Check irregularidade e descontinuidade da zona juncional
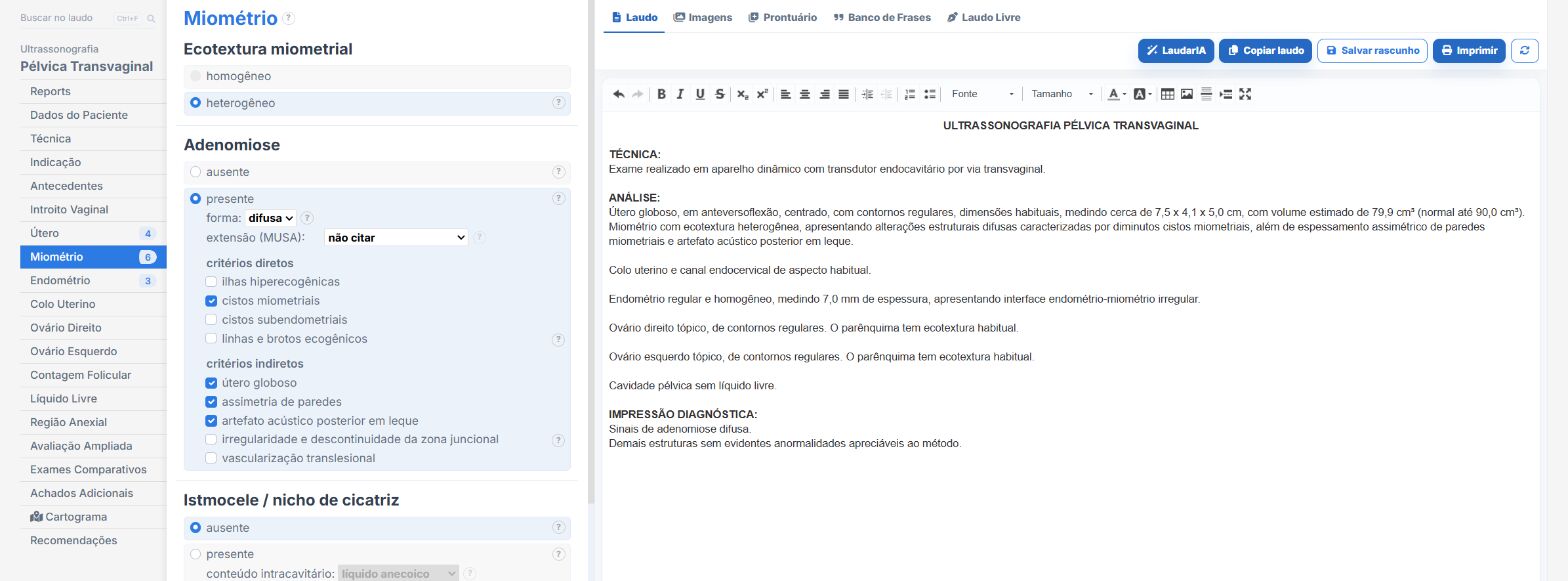Viewport: 1568px width, 581px height. tap(212, 440)
